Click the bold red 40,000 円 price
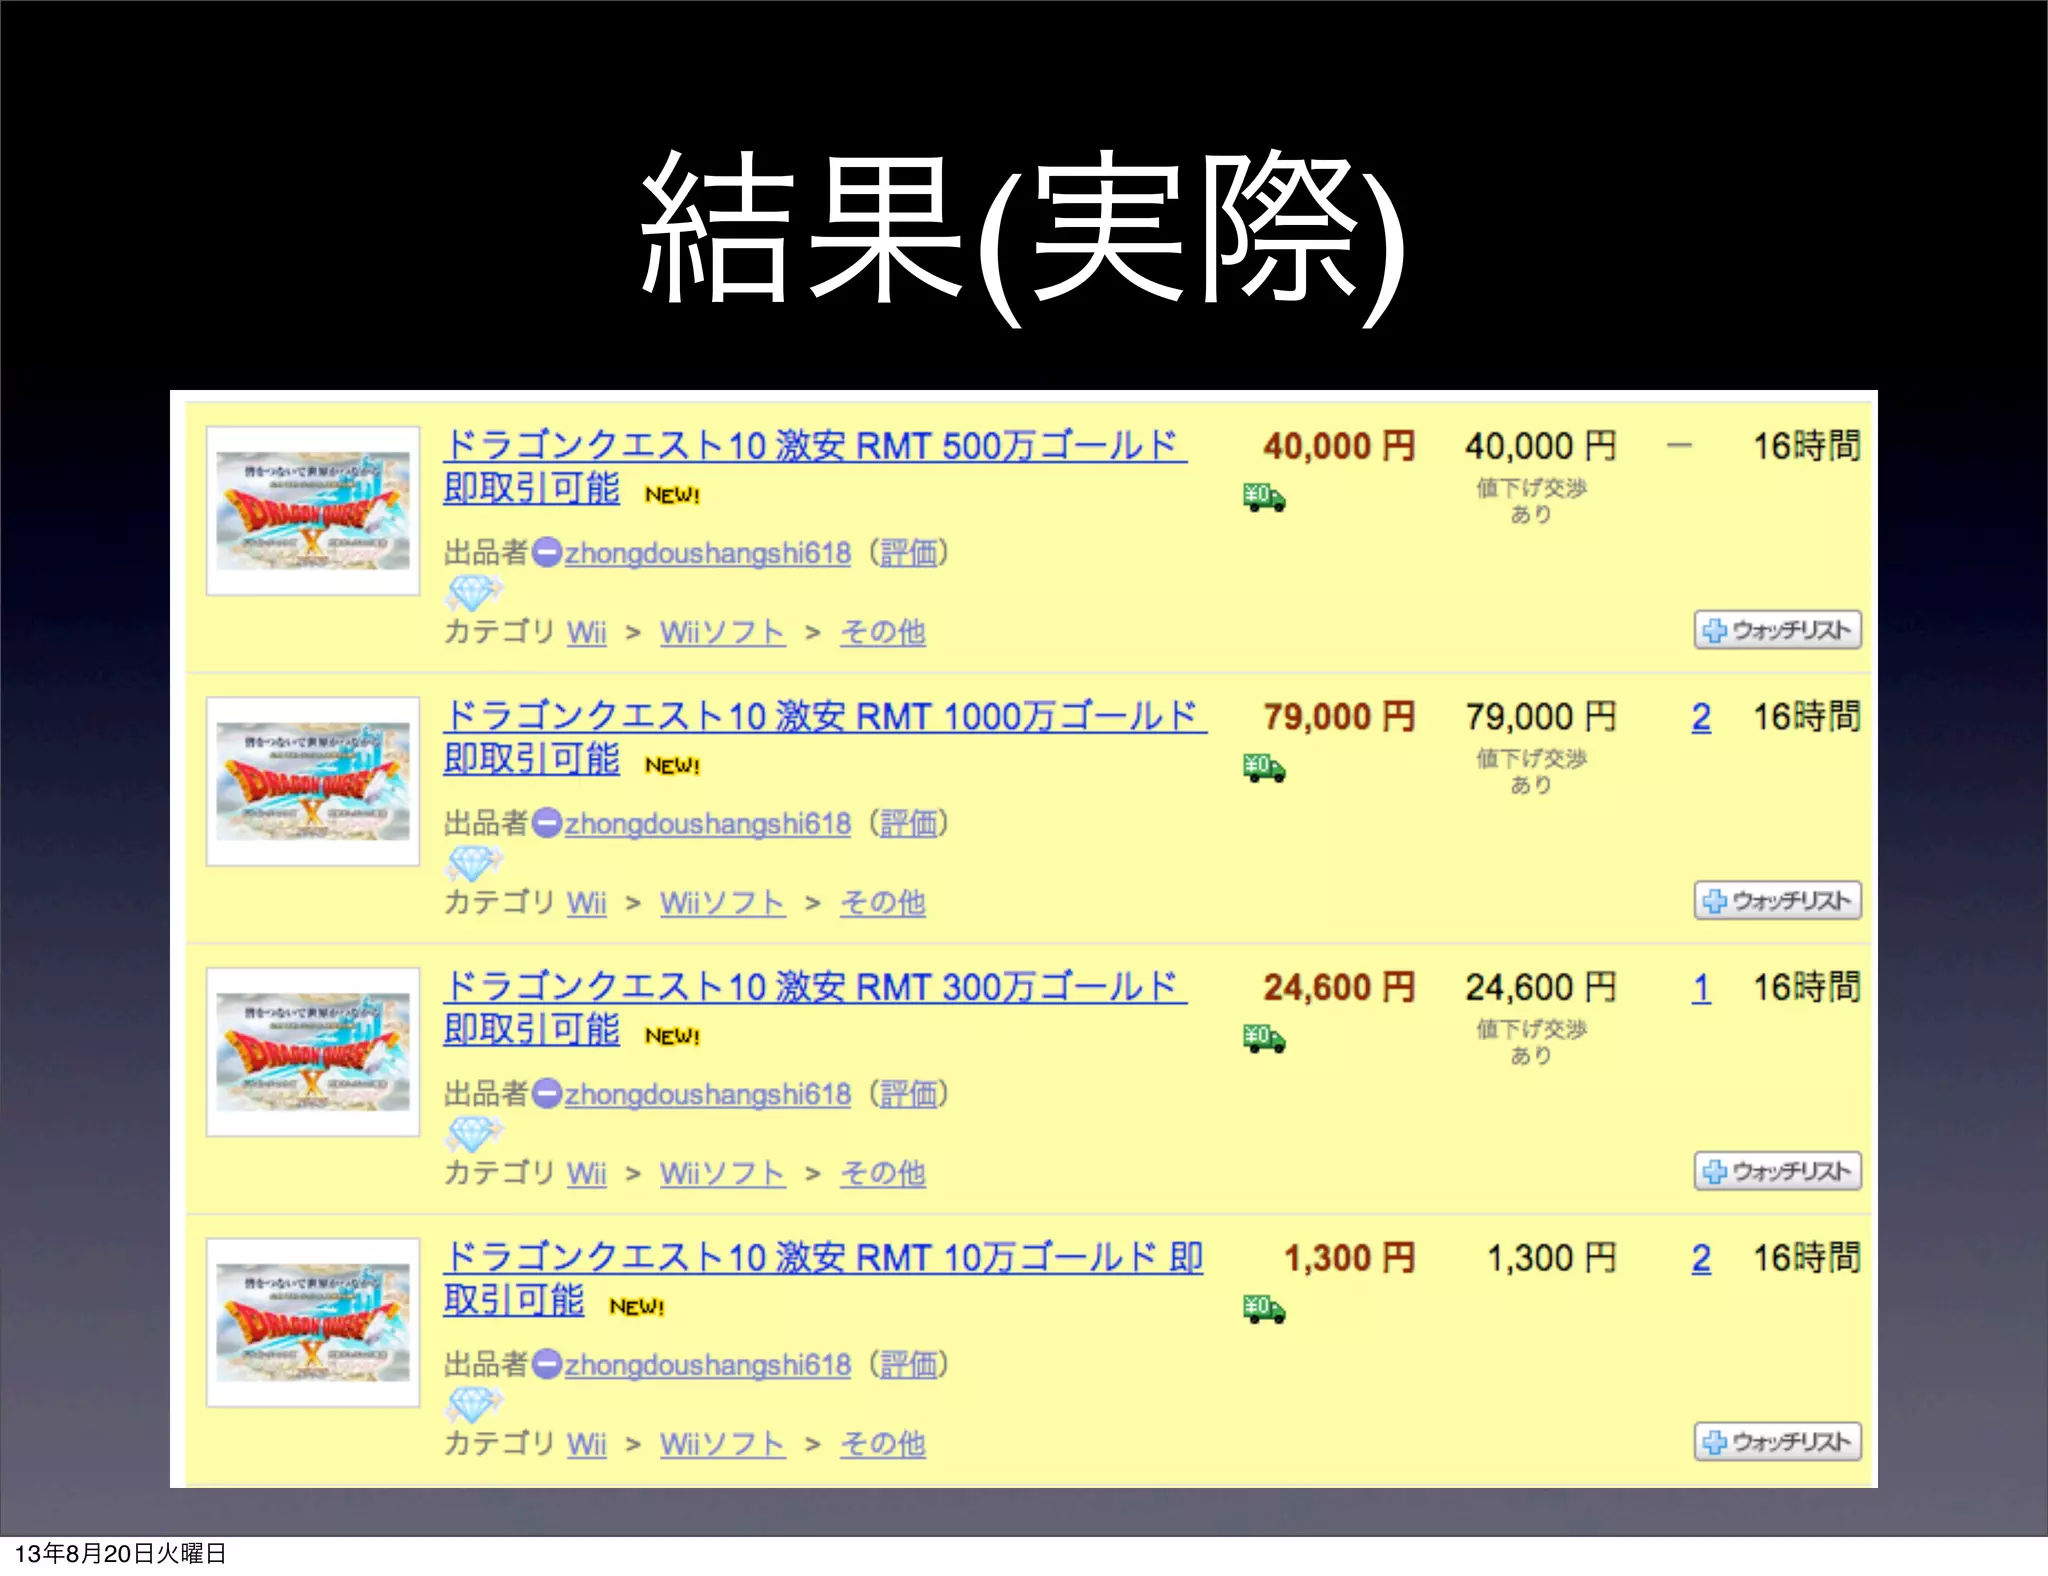 tap(1340, 446)
